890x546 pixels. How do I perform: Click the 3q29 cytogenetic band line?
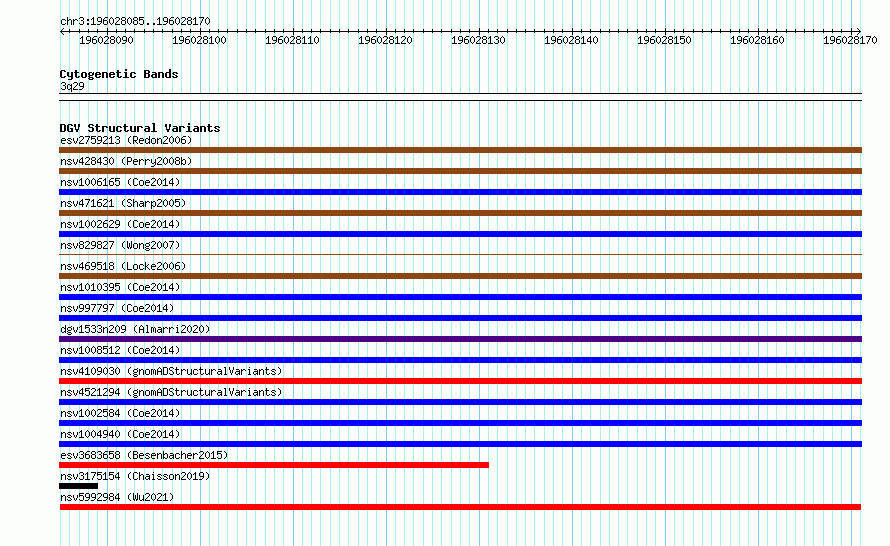(x=460, y=97)
